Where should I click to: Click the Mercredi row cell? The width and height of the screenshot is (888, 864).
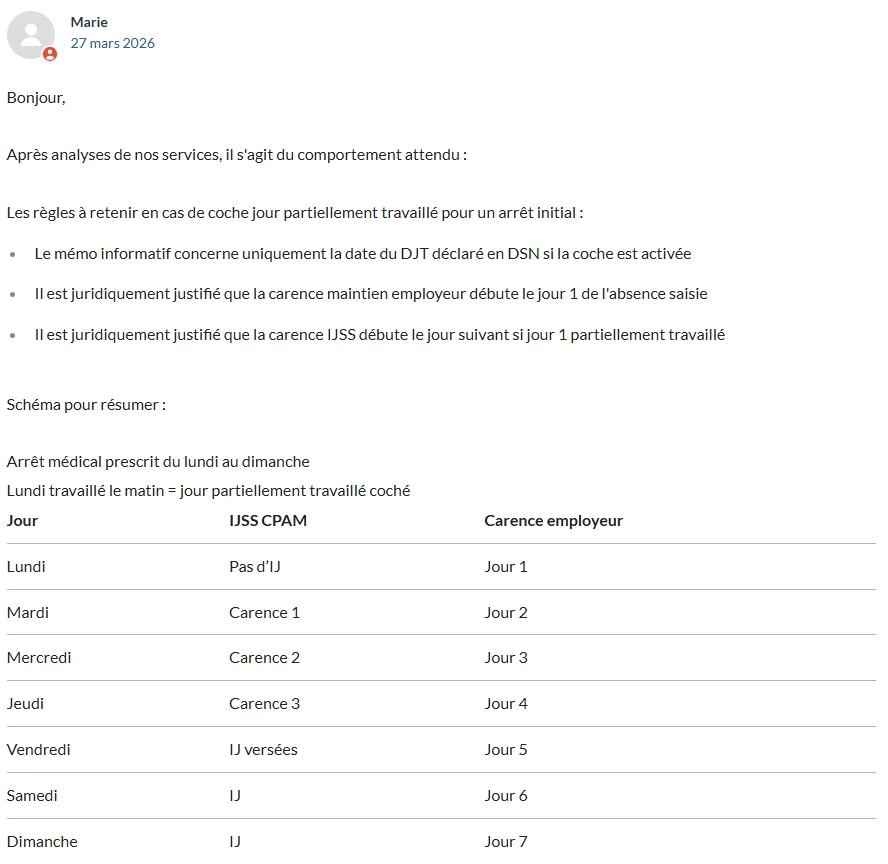click(39, 657)
